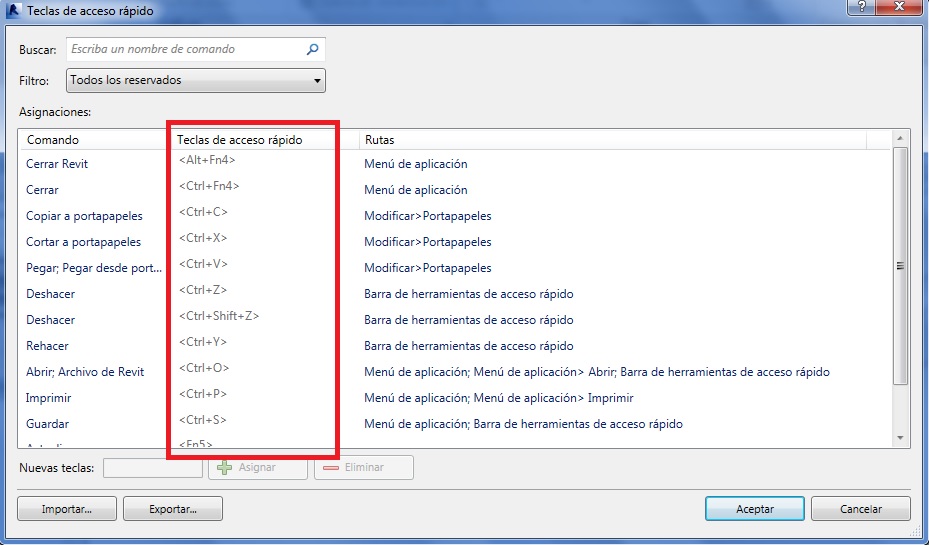Click the red minus Eliminar icon

331,467
